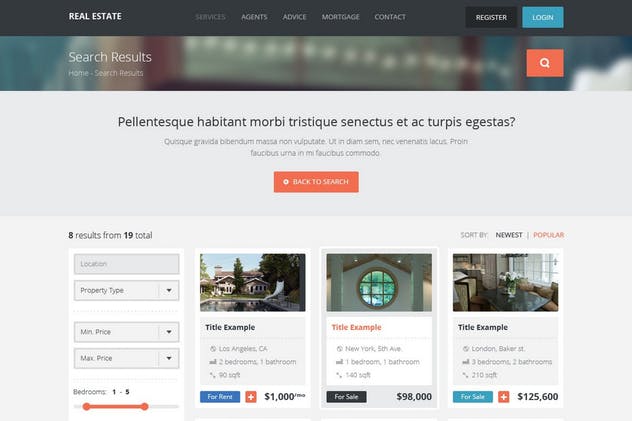This screenshot has height=421, width=632.
Task: Click location icon next to Los Angeles, CA
Action: [213, 348]
